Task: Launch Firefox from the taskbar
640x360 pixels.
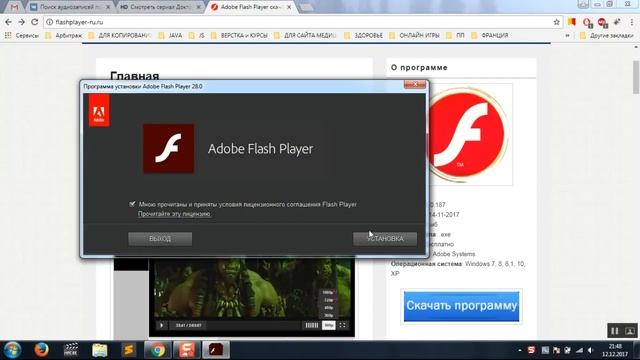Action: 41,350
